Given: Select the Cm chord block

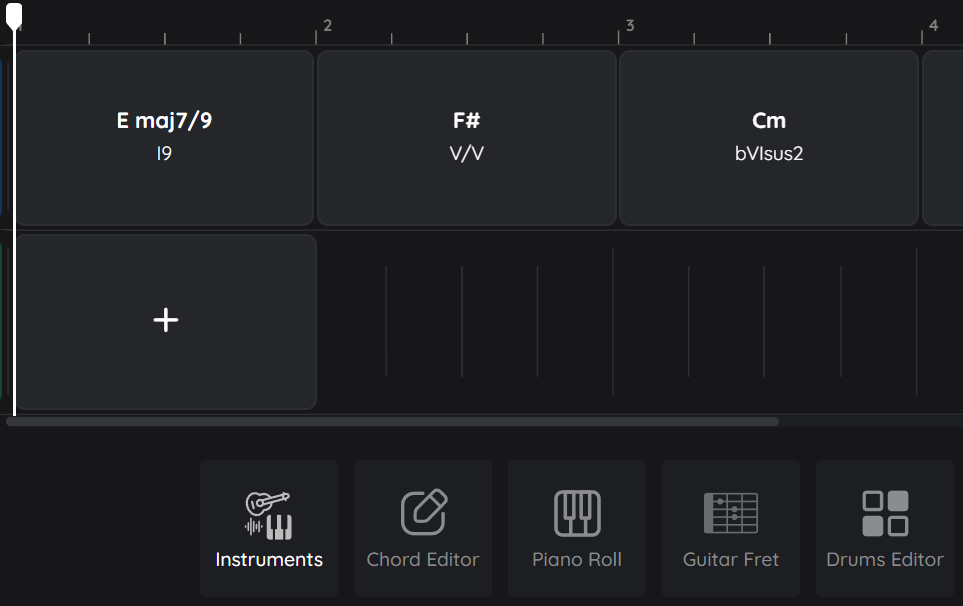Looking at the screenshot, I should click(769, 138).
